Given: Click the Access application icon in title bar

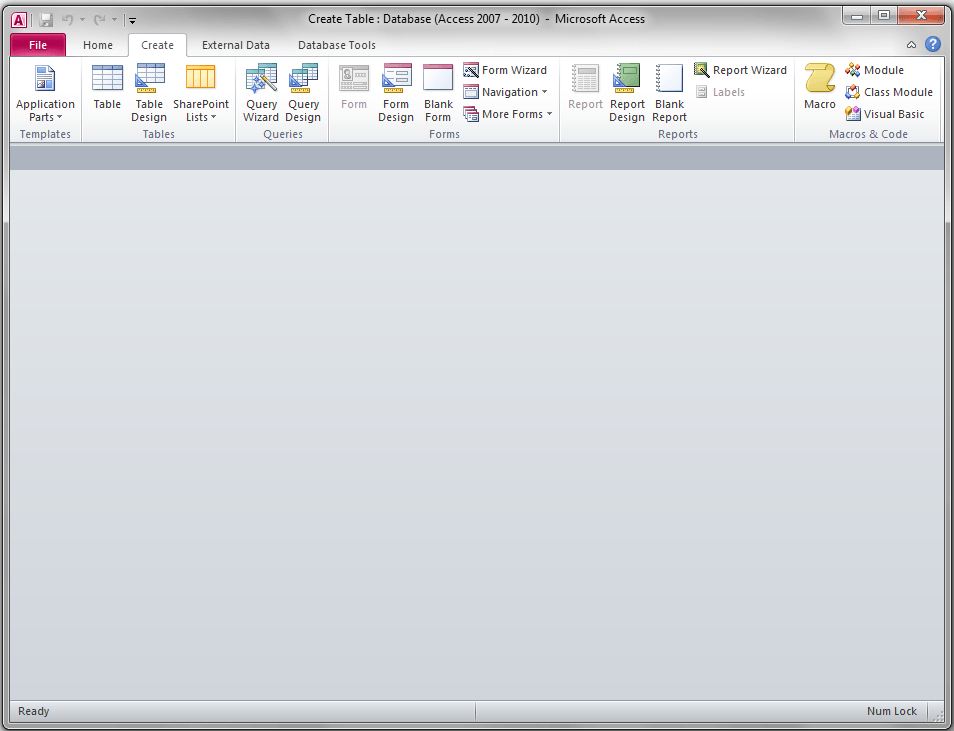Looking at the screenshot, I should pyautogui.click(x=19, y=20).
